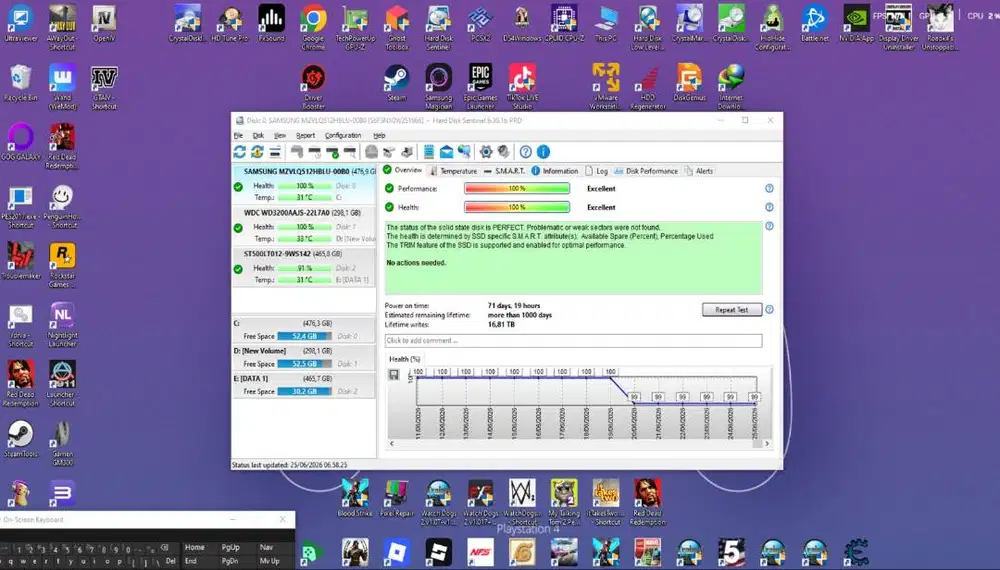The image size is (1000, 570).
Task: Click the Home key on On-Screen Keyboard
Action: [195, 547]
